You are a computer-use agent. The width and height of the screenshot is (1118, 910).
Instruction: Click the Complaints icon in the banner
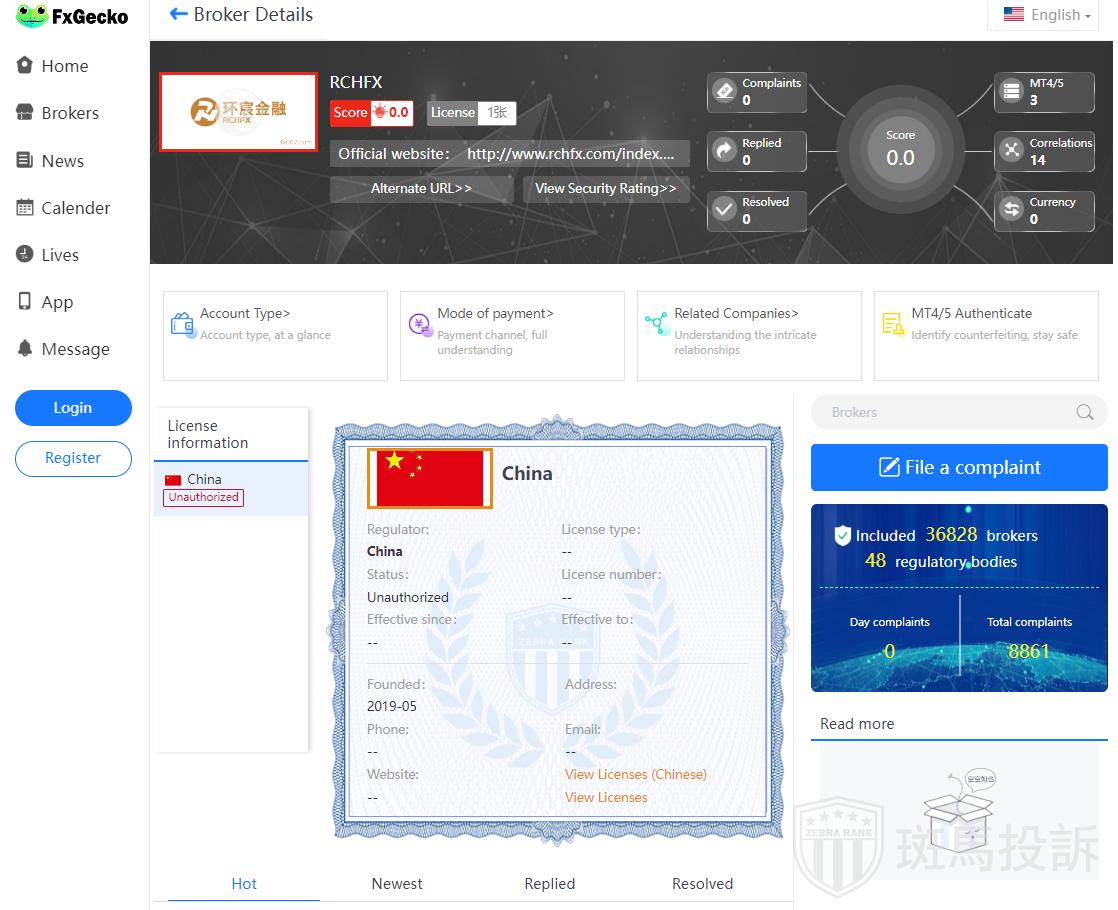point(725,92)
